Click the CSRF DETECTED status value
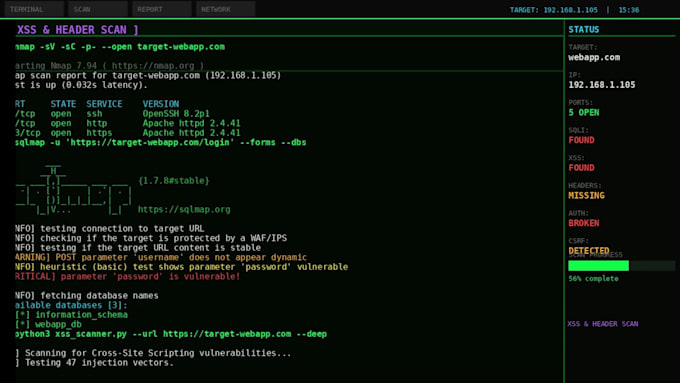The image size is (680, 383). [589, 250]
